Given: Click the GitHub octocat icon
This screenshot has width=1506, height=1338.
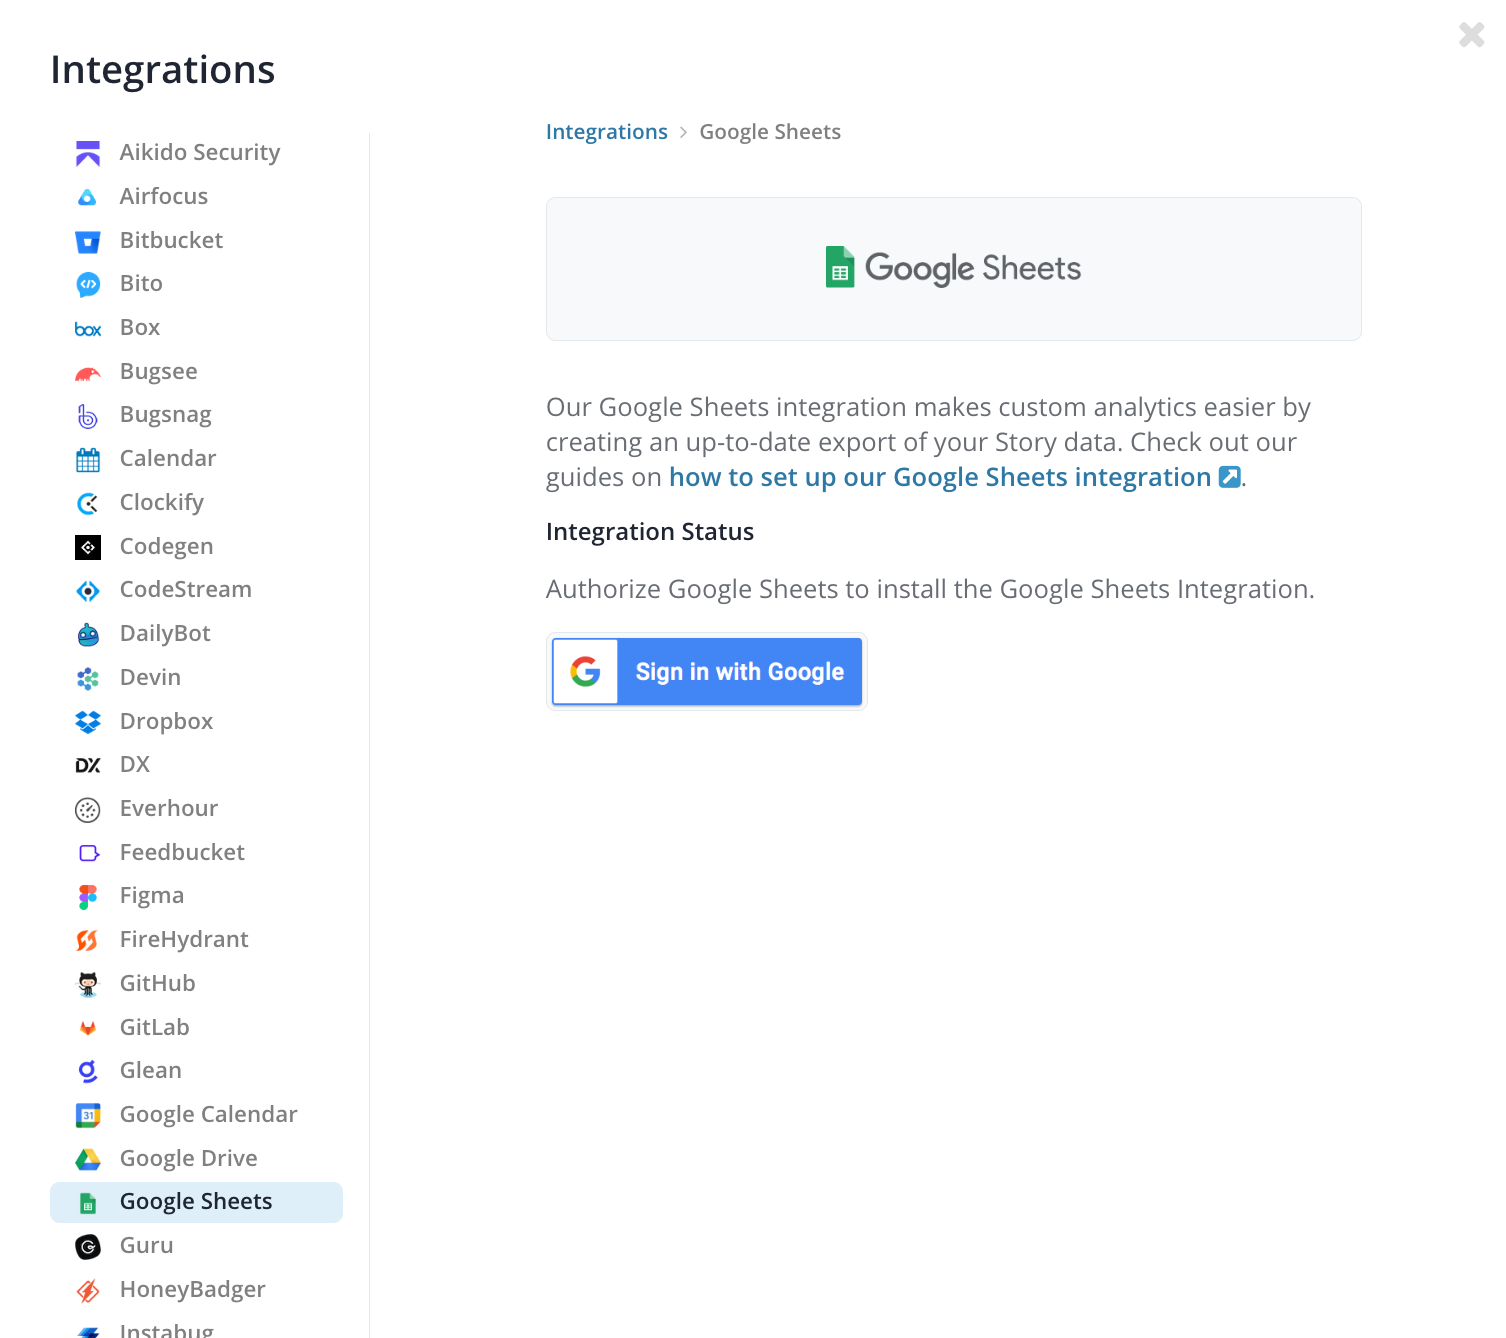Looking at the screenshot, I should click(x=88, y=984).
